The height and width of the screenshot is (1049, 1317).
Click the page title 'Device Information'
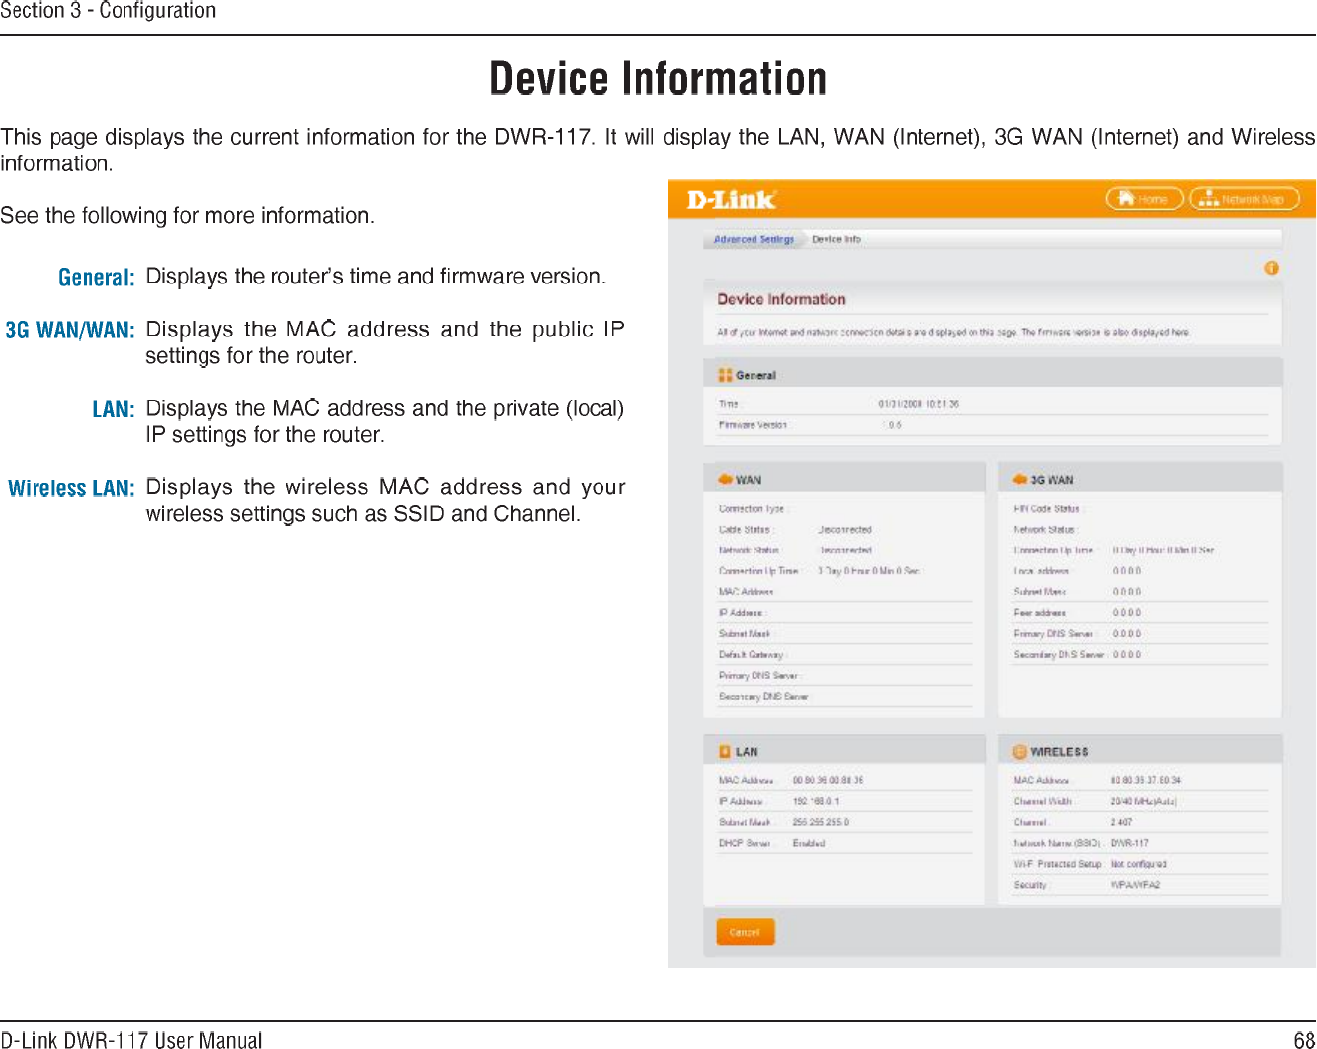pos(658,79)
